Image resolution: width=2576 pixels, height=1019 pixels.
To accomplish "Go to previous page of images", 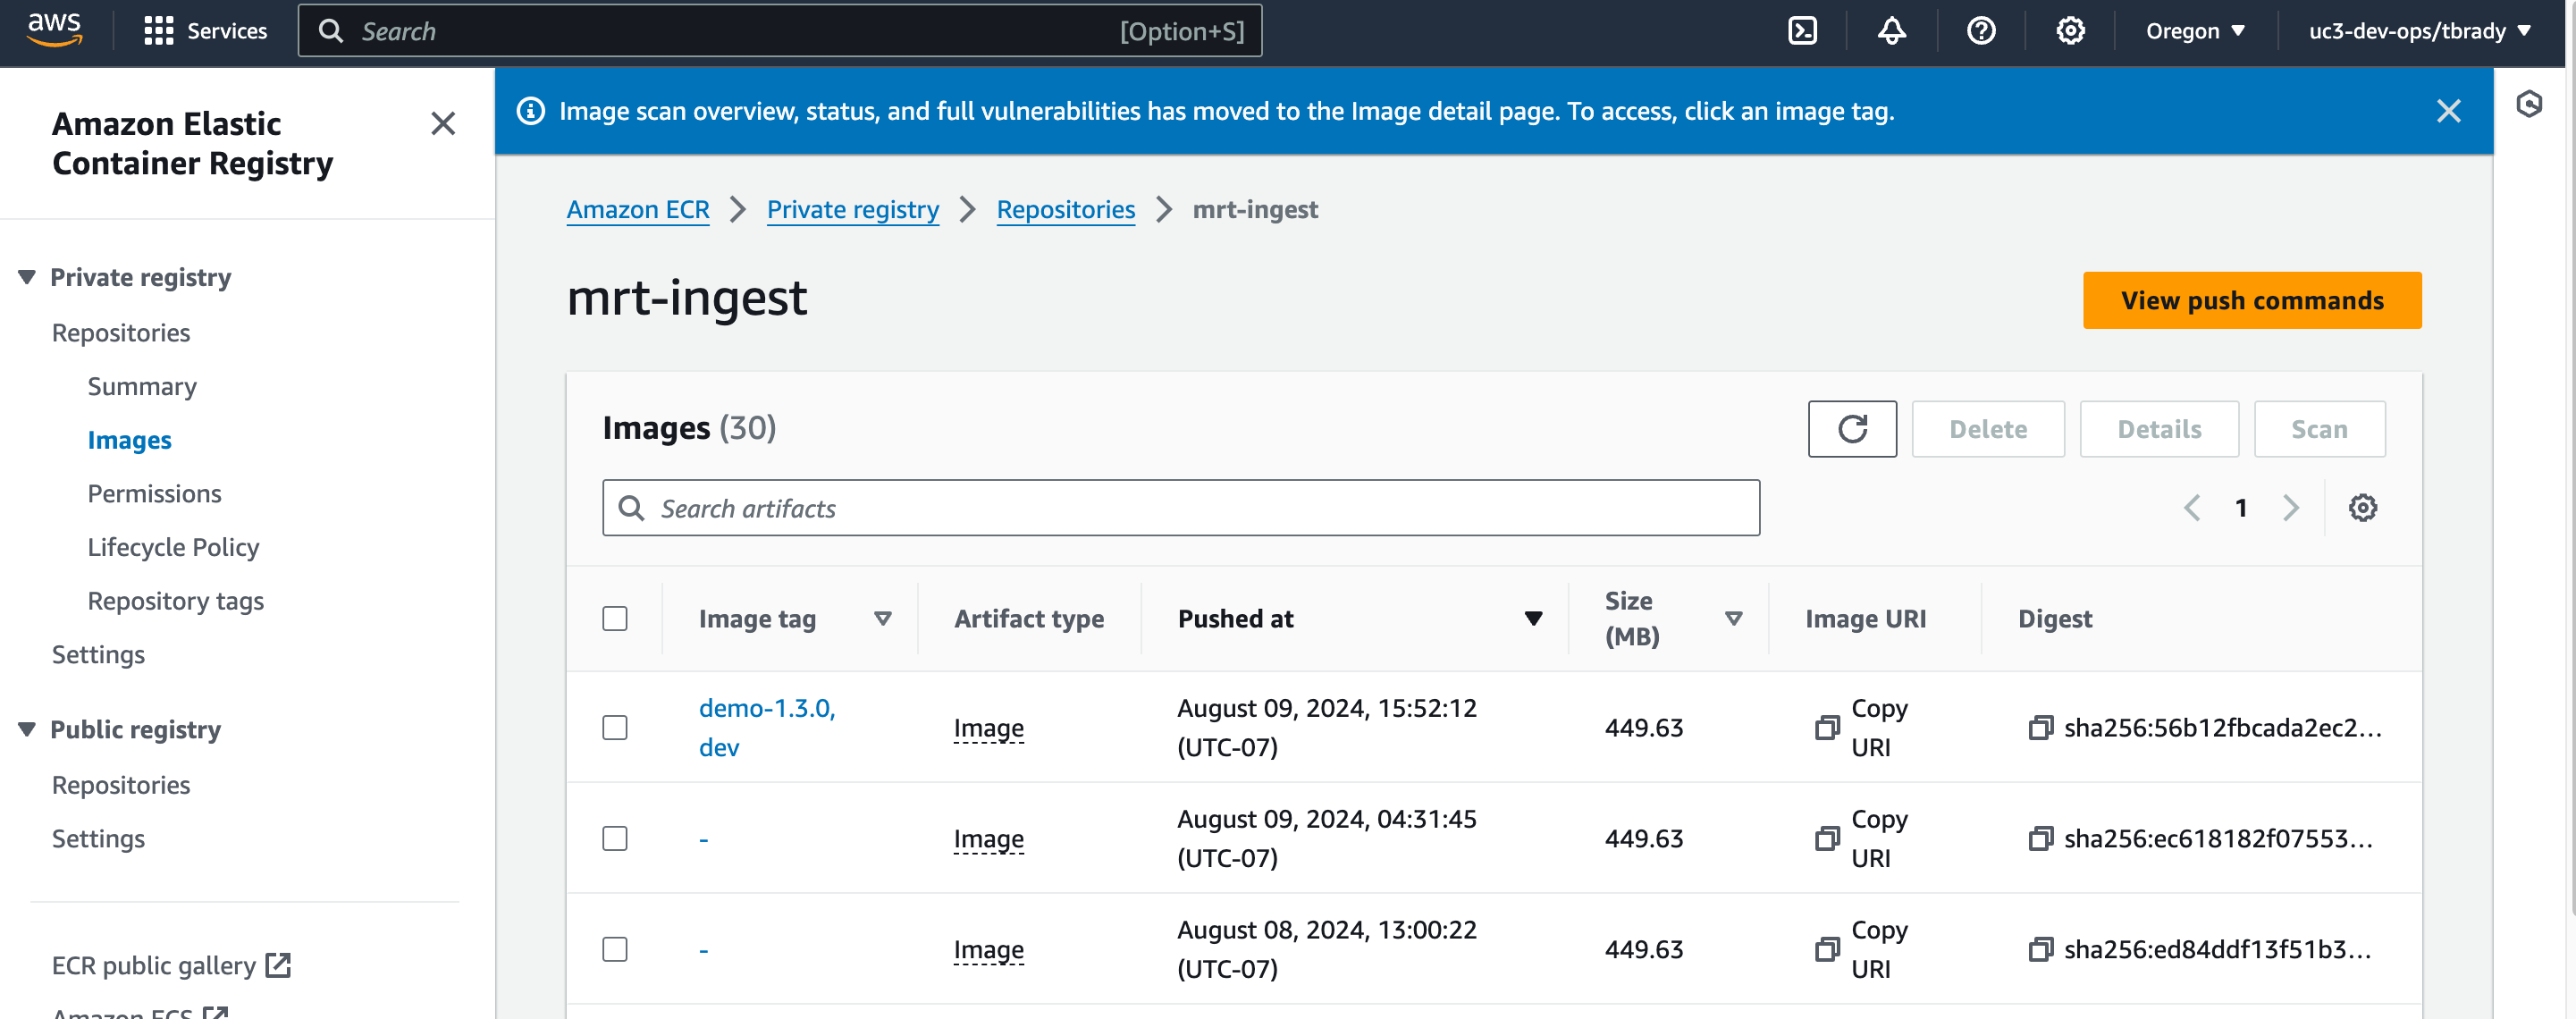I will pos(2192,508).
